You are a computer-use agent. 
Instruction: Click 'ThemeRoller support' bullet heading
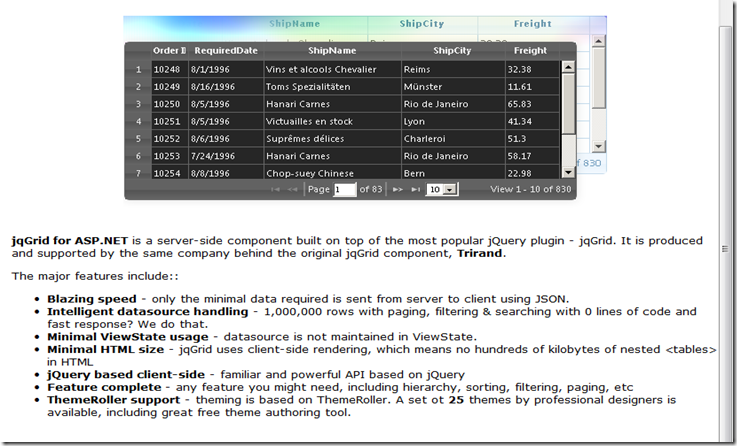click(x=114, y=400)
